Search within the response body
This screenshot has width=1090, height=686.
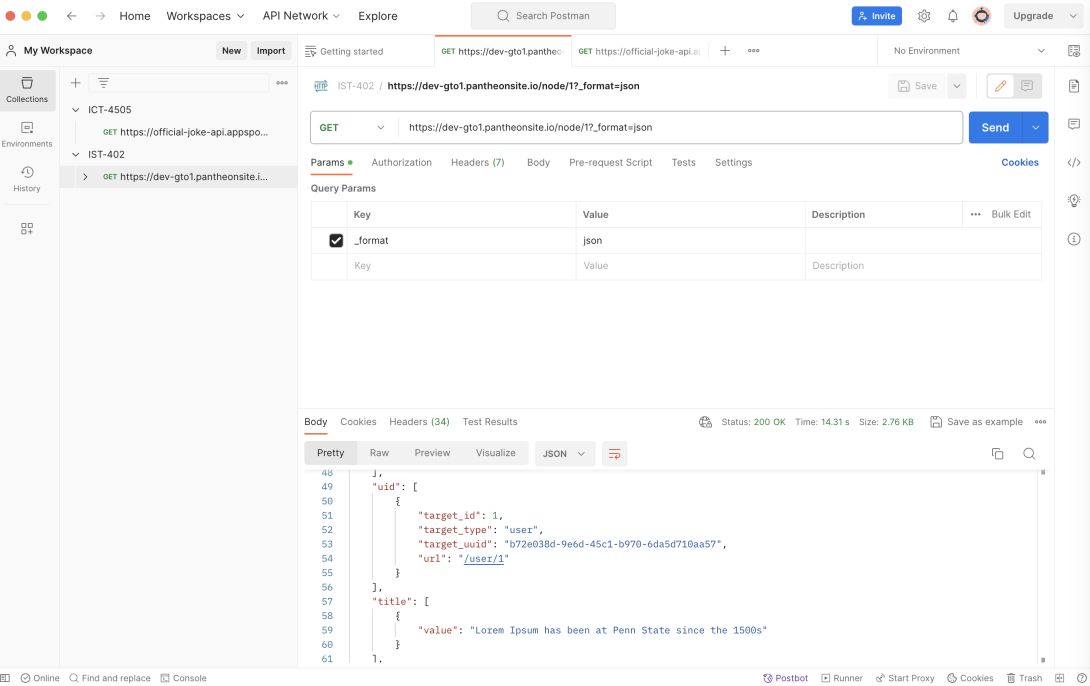point(1029,454)
